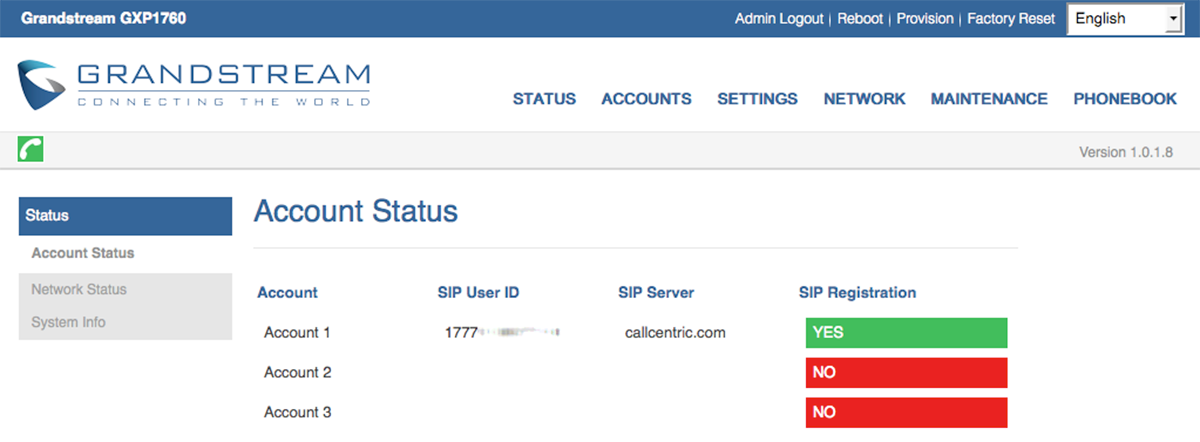Viewport: 1200px width, 442px height.
Task: Click the Reboot link
Action: (x=860, y=19)
